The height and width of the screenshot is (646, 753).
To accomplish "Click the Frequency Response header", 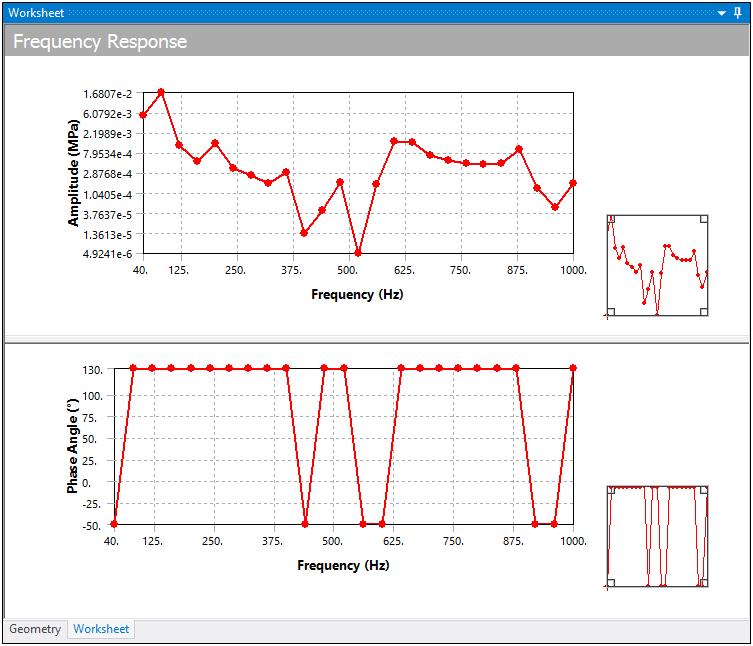I will click(x=100, y=42).
